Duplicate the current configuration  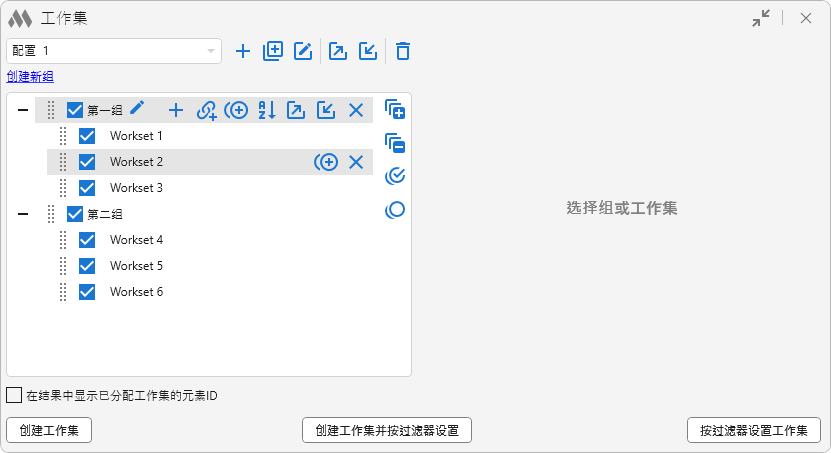click(x=273, y=51)
